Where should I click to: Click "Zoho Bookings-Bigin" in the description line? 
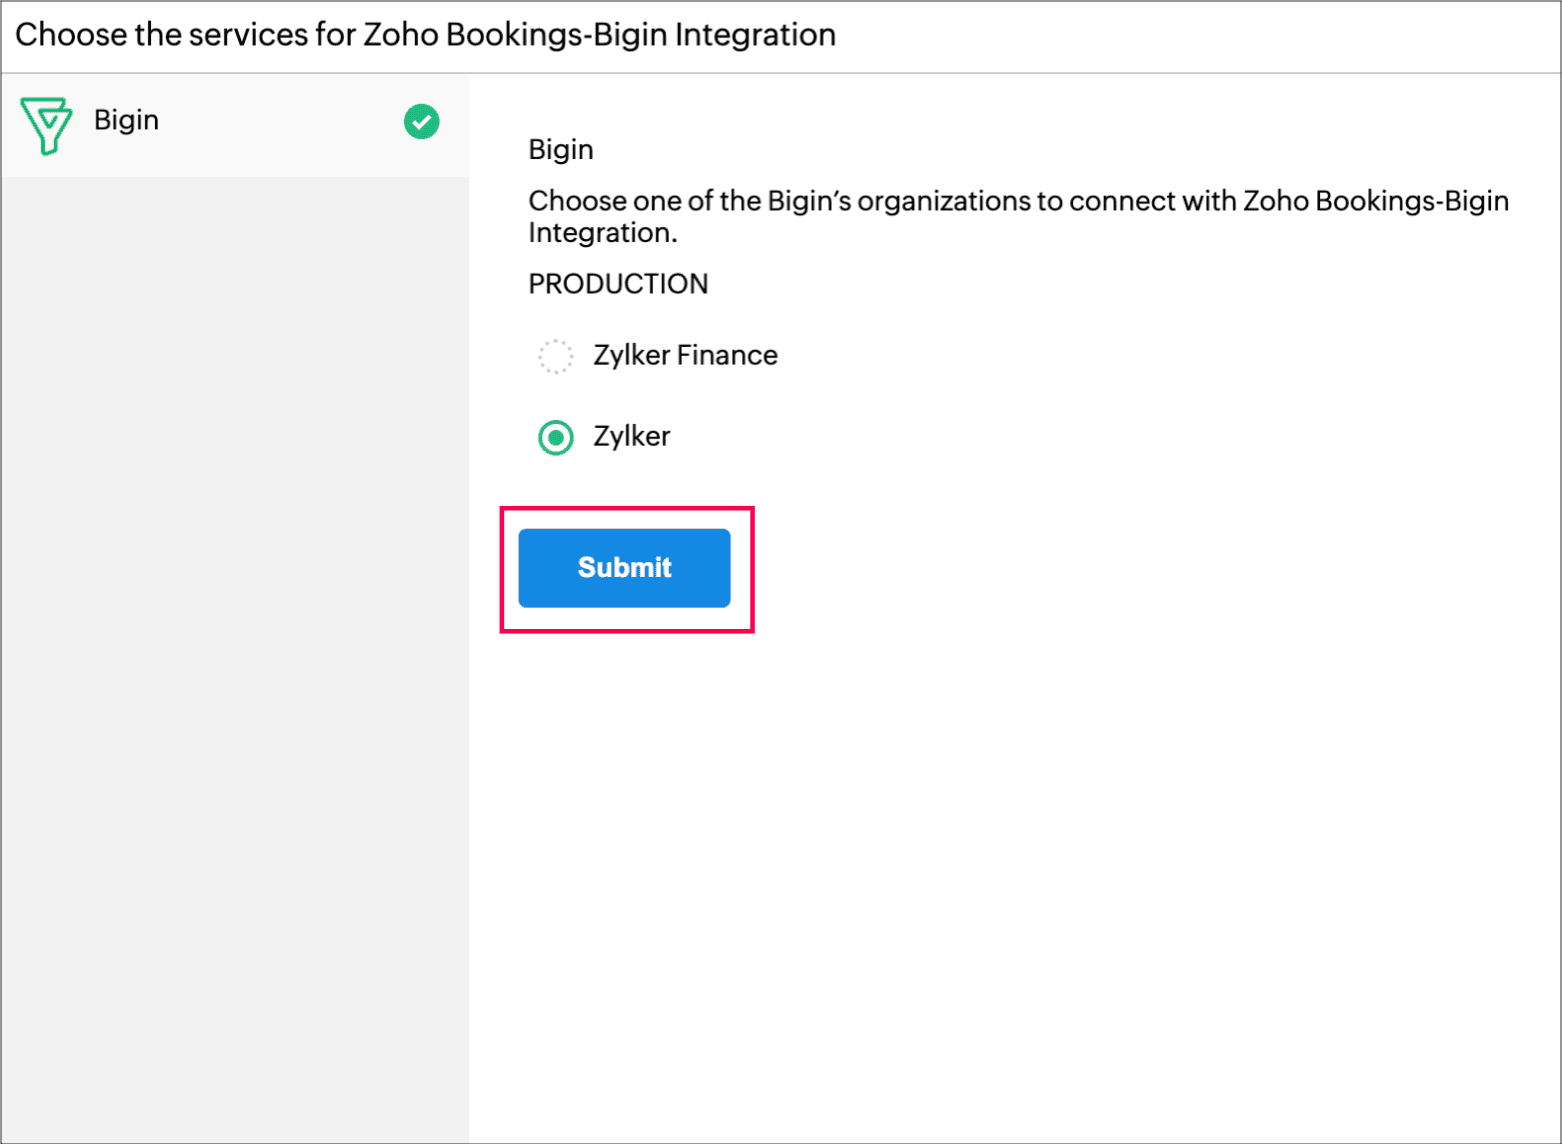pos(1375,201)
